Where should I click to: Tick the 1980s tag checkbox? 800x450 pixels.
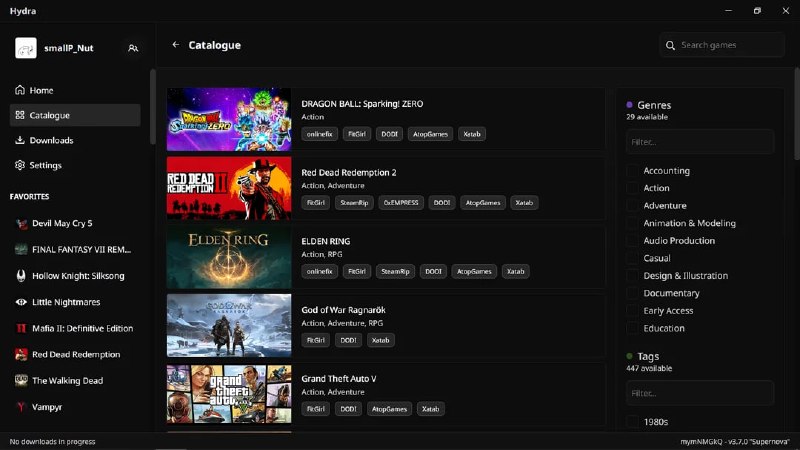pos(632,422)
